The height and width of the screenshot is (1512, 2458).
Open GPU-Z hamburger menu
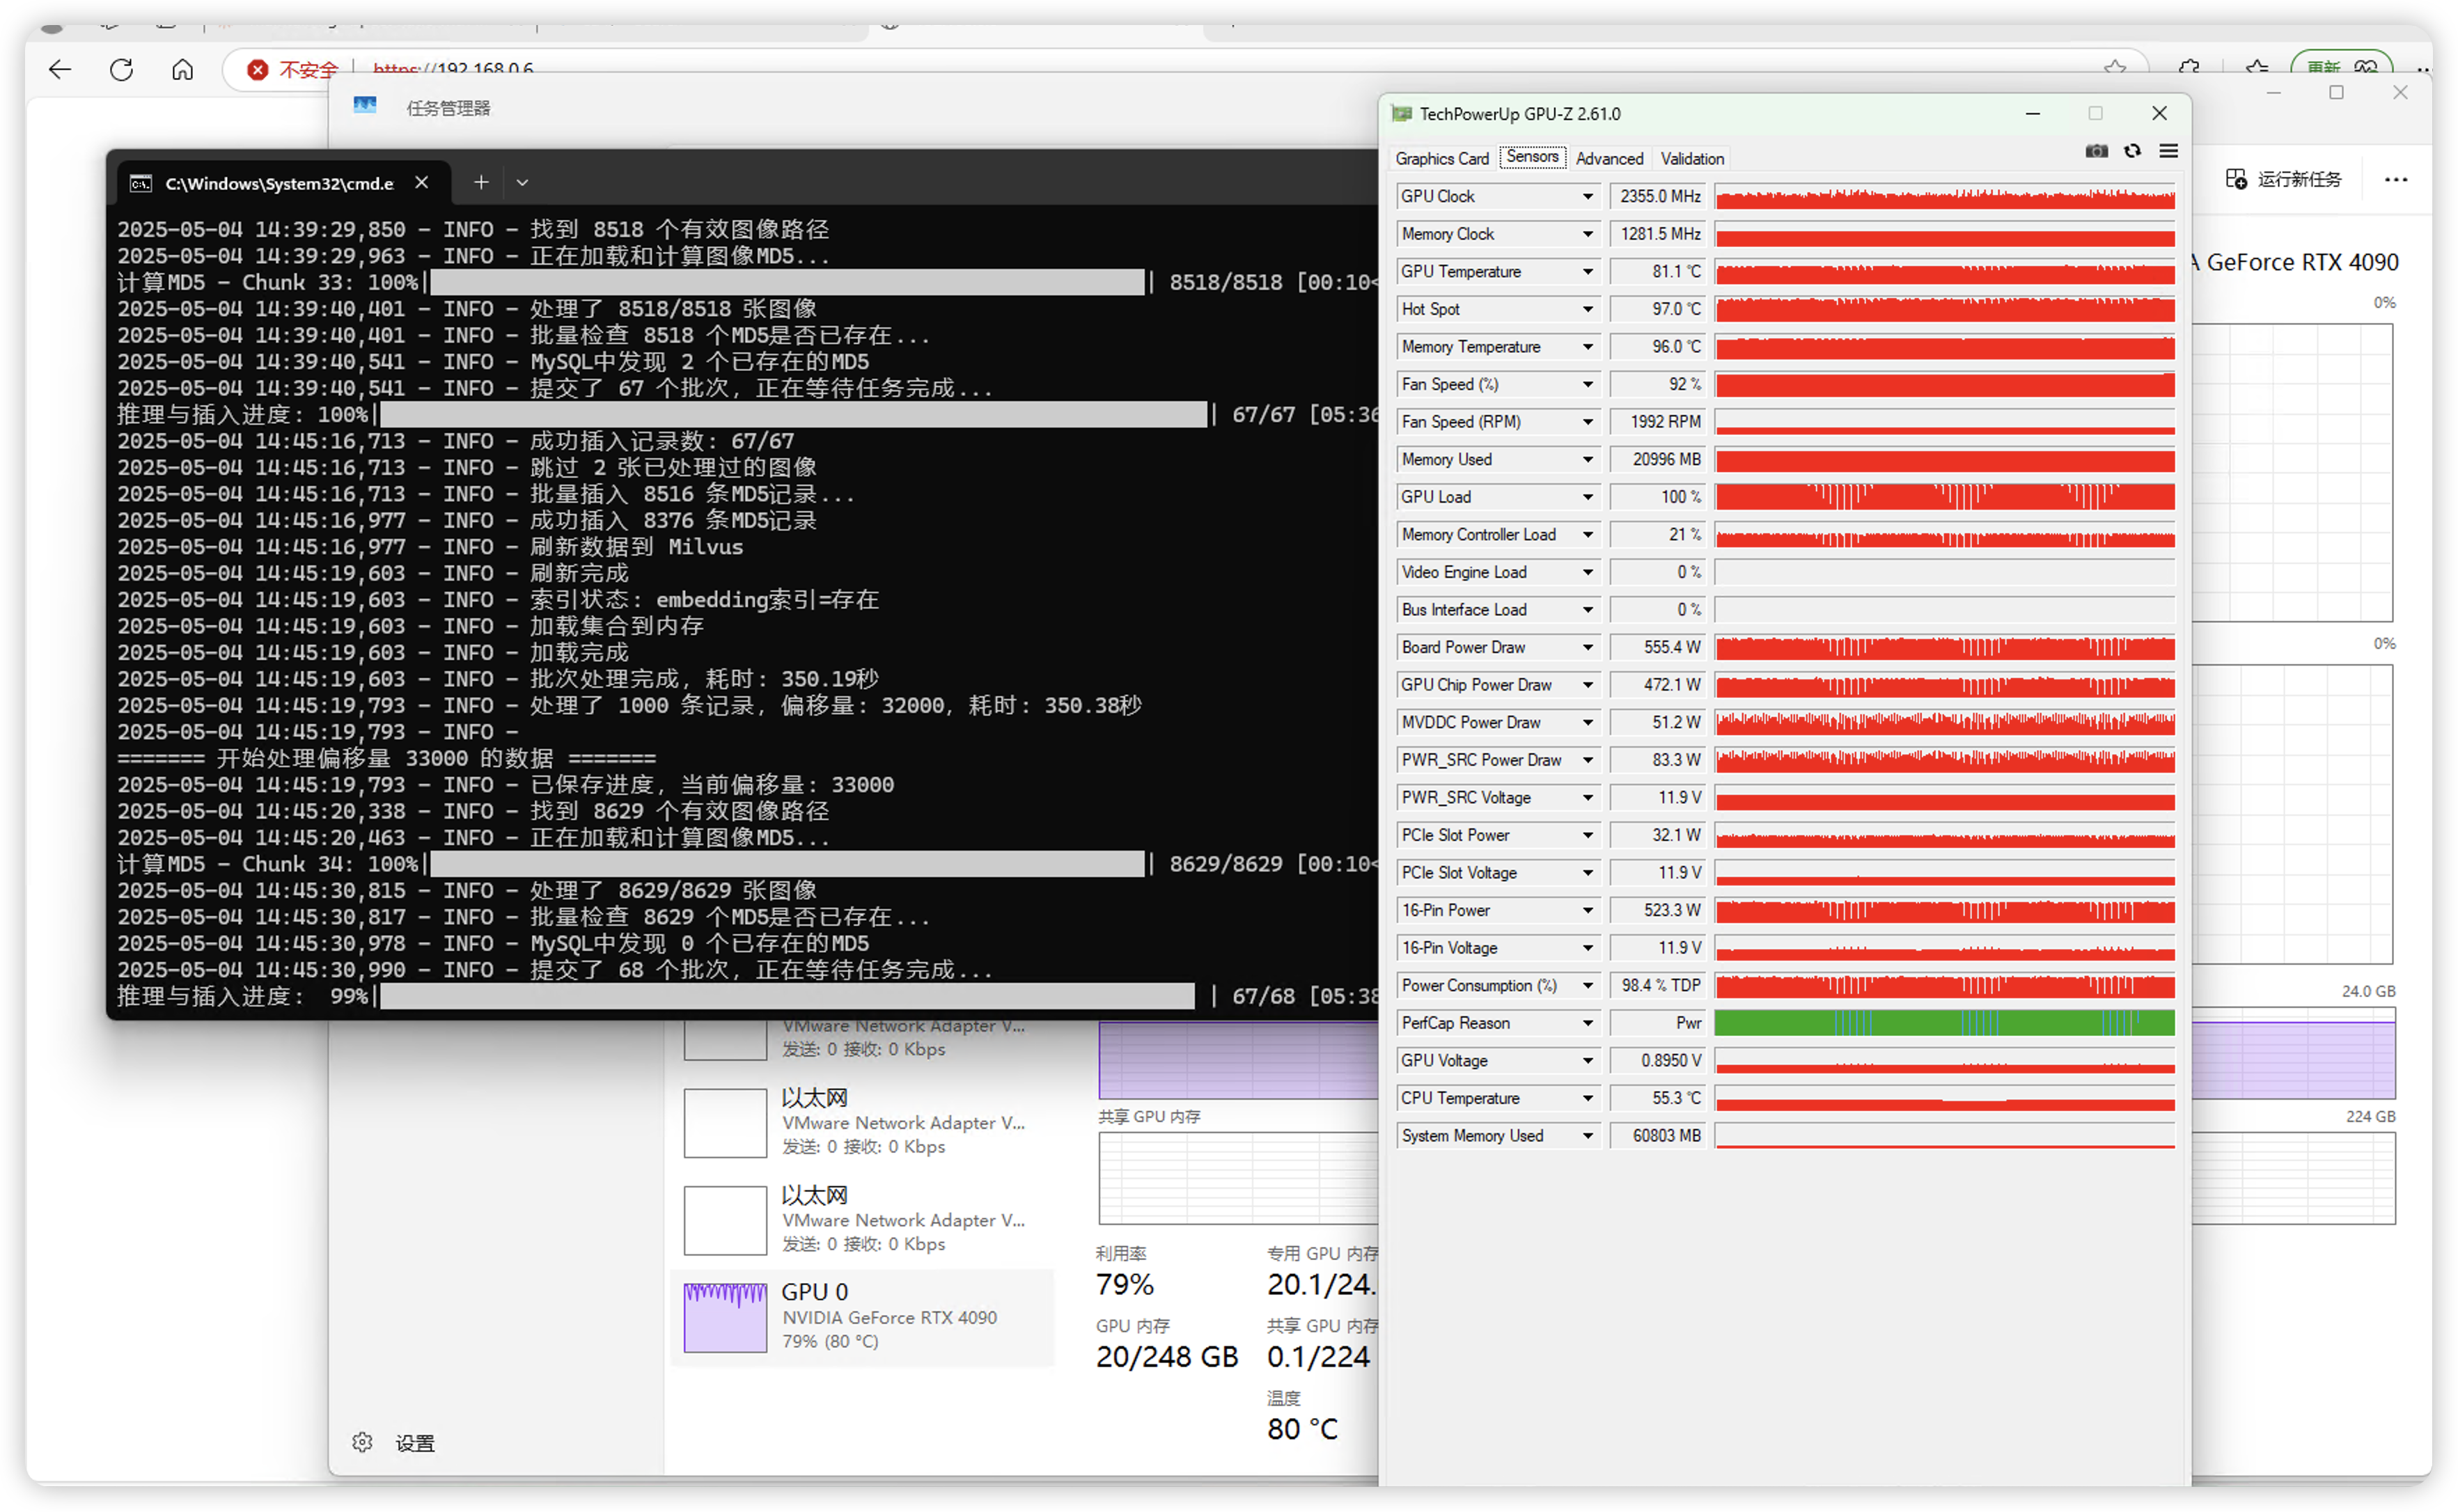[2168, 151]
